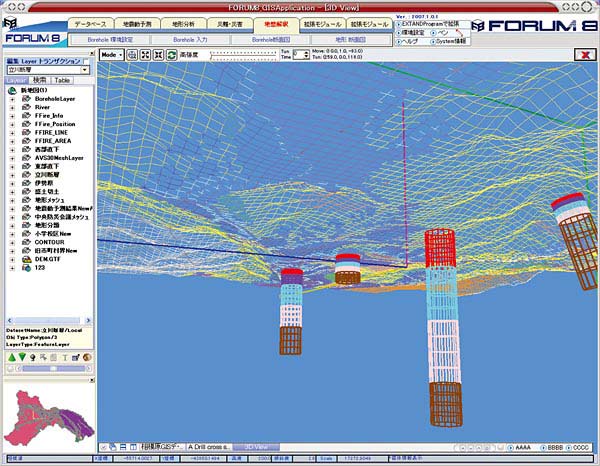The image size is (600, 466).
Task: Click the 地形 断面図 button
Action: click(x=351, y=39)
